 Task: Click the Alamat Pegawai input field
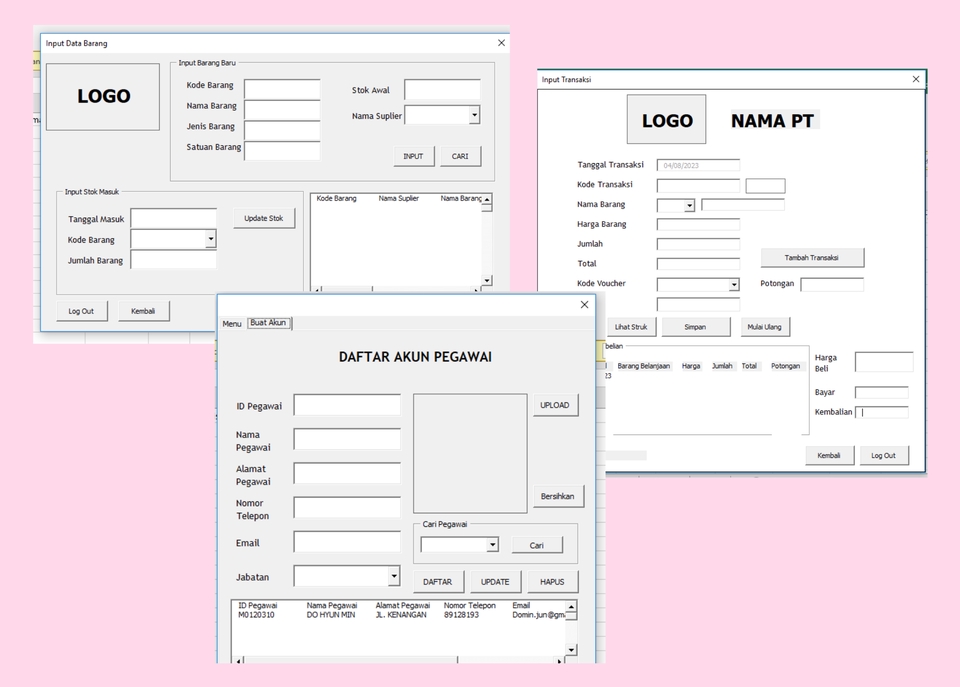347,473
